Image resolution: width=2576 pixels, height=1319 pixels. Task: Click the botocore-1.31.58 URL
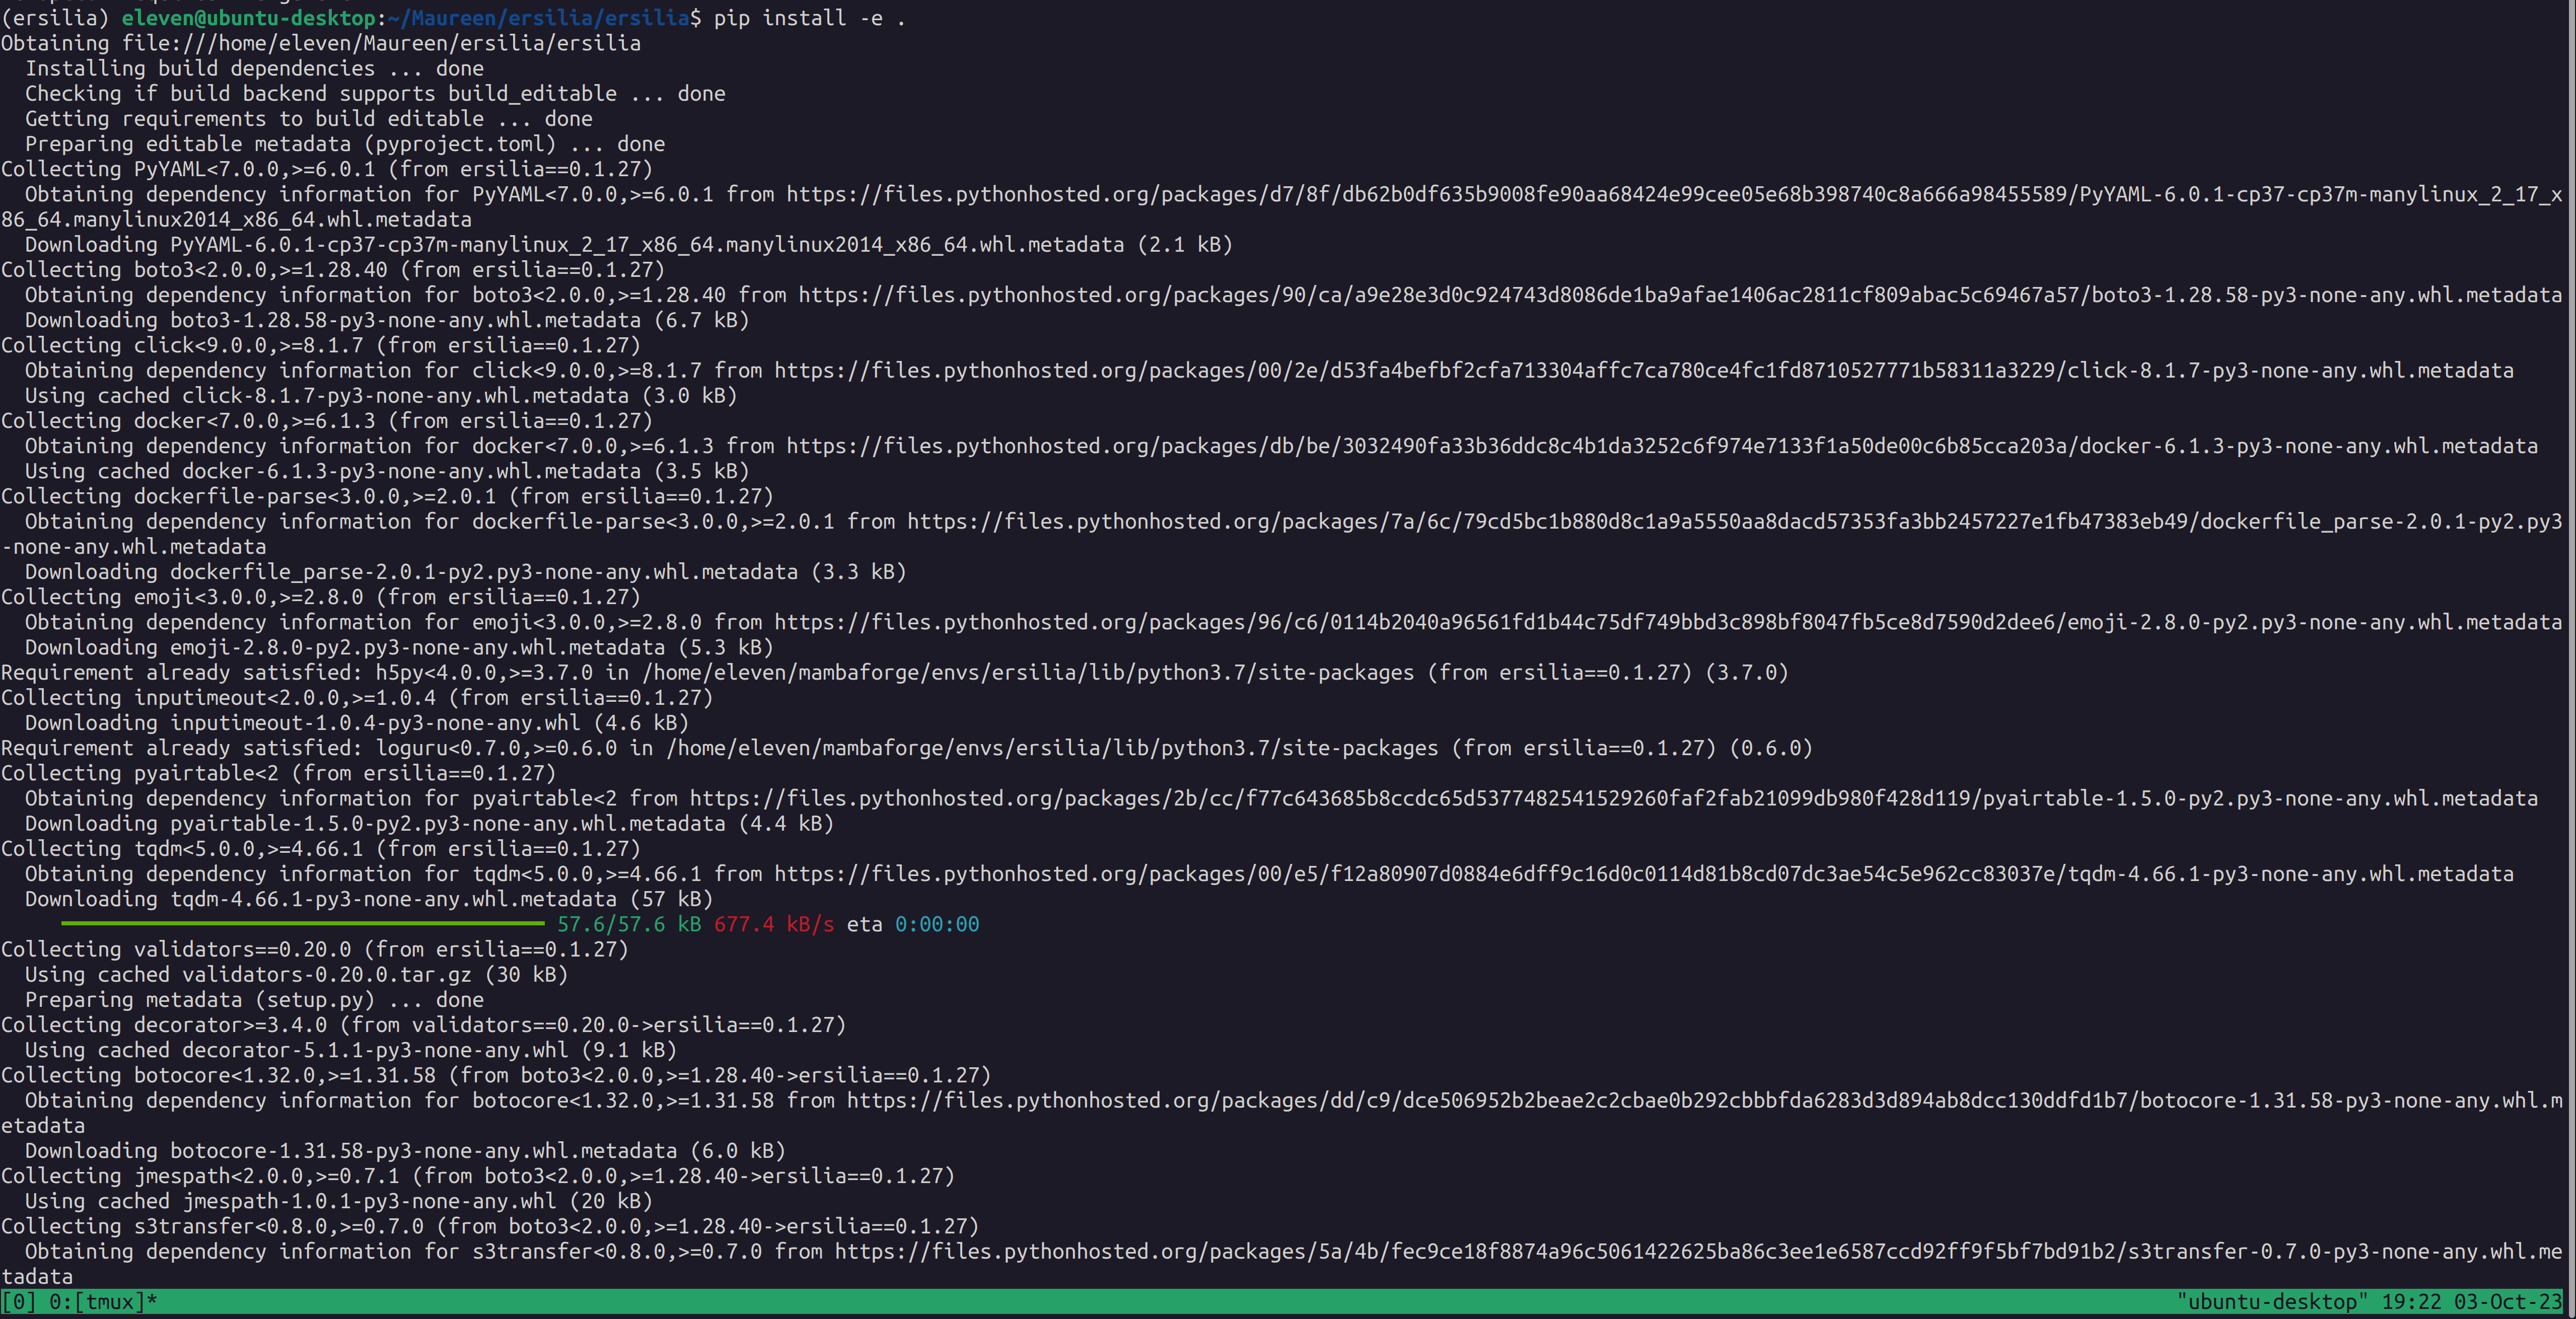(x=1700, y=1100)
